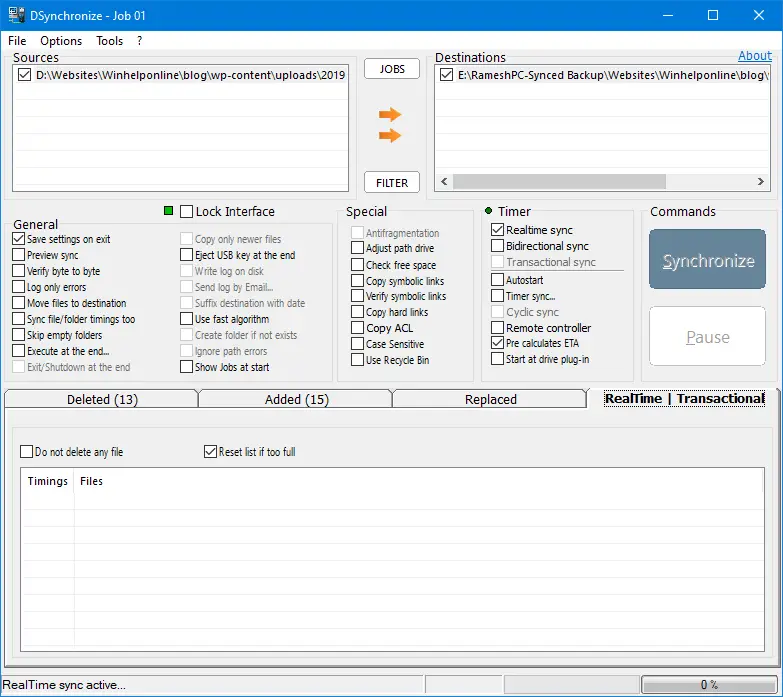Open the Options menu

pyautogui.click(x=61, y=40)
